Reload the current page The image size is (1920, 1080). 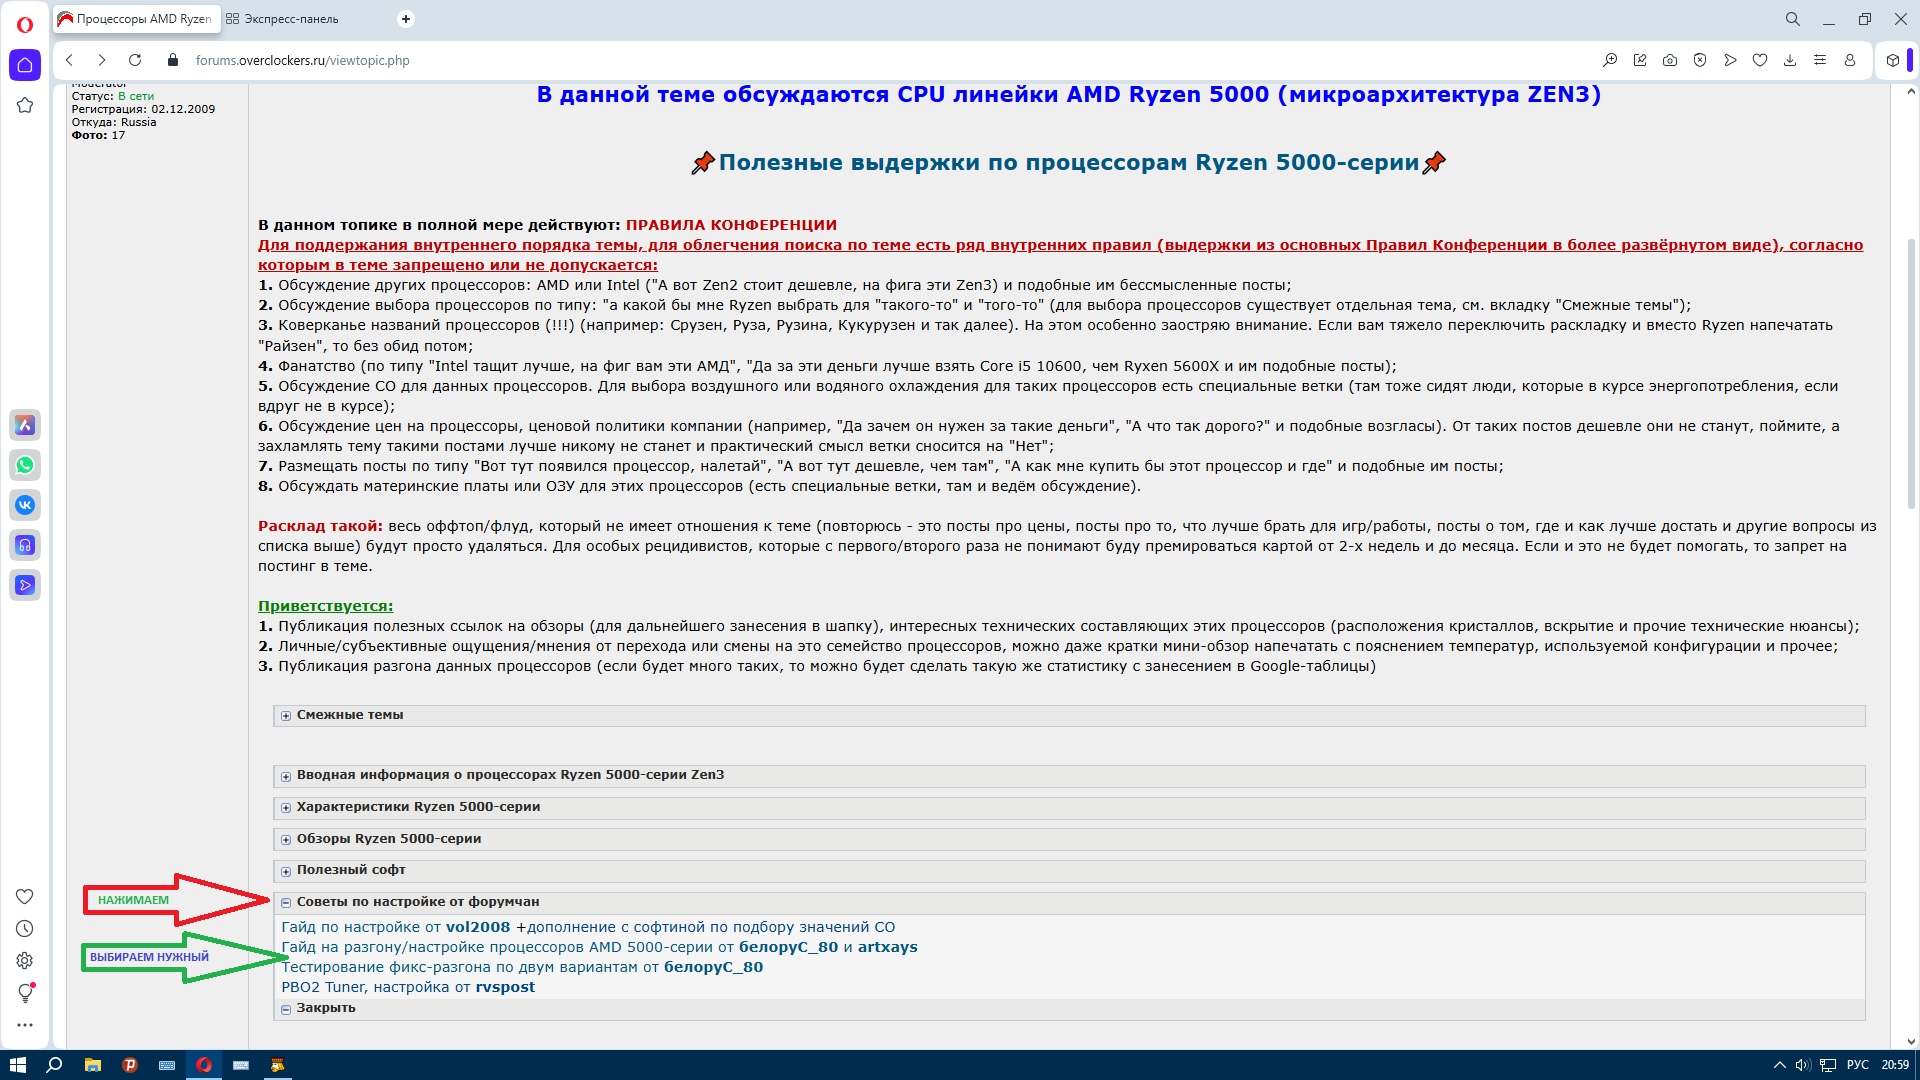(135, 60)
